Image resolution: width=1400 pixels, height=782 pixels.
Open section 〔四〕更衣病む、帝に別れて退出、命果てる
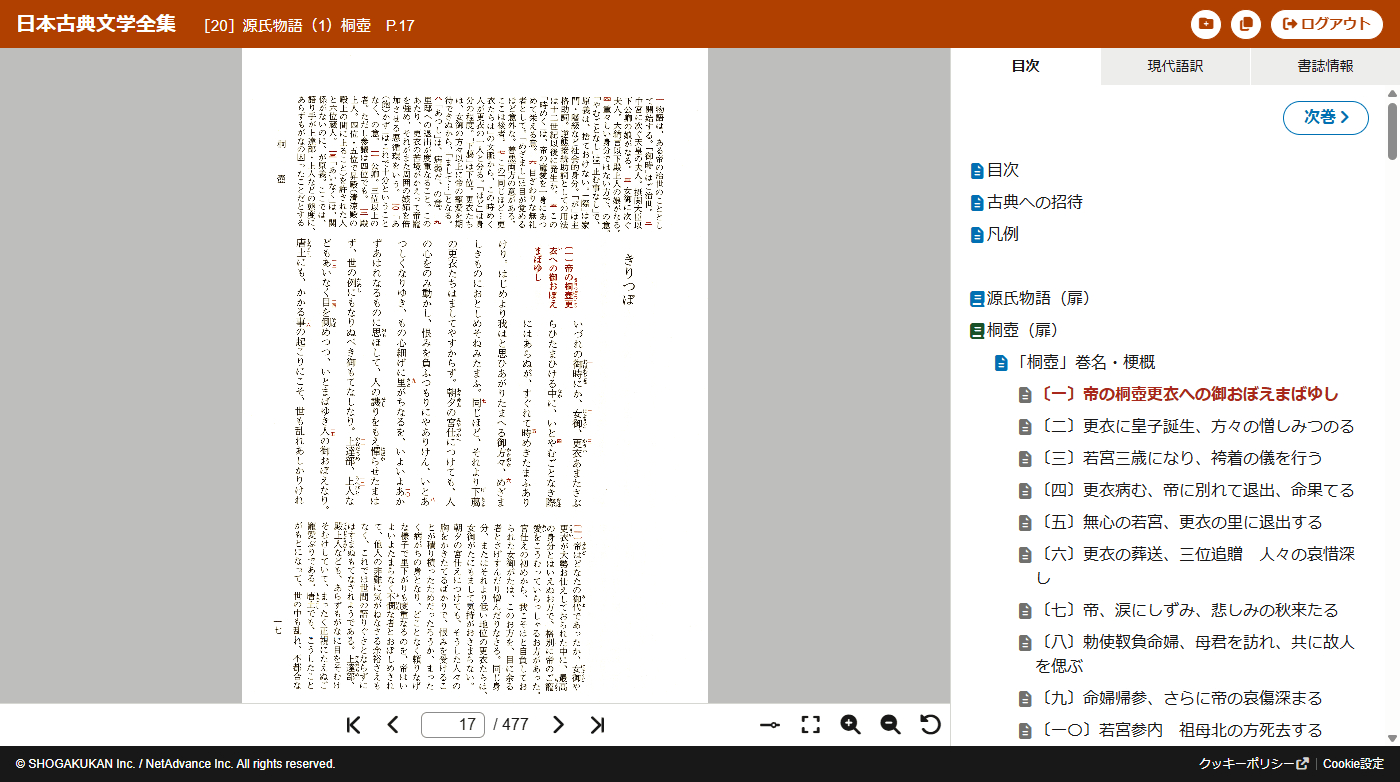(1197, 490)
